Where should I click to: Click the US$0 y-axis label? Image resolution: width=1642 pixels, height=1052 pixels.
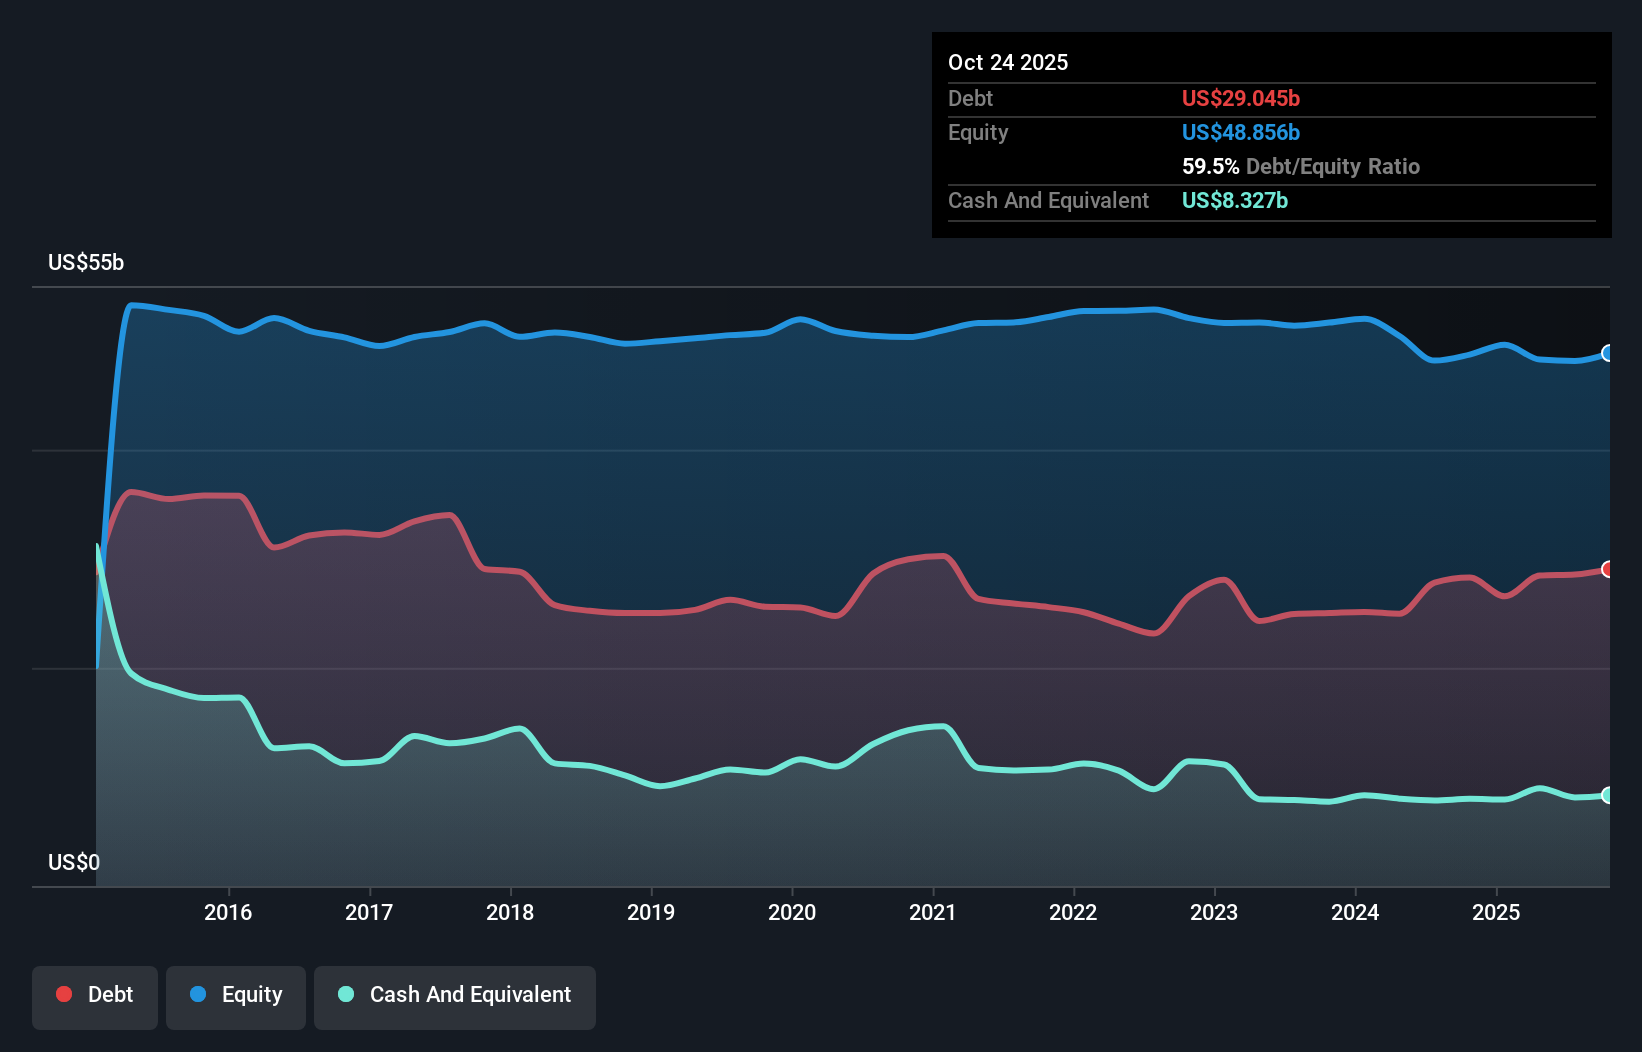pyautogui.click(x=74, y=862)
